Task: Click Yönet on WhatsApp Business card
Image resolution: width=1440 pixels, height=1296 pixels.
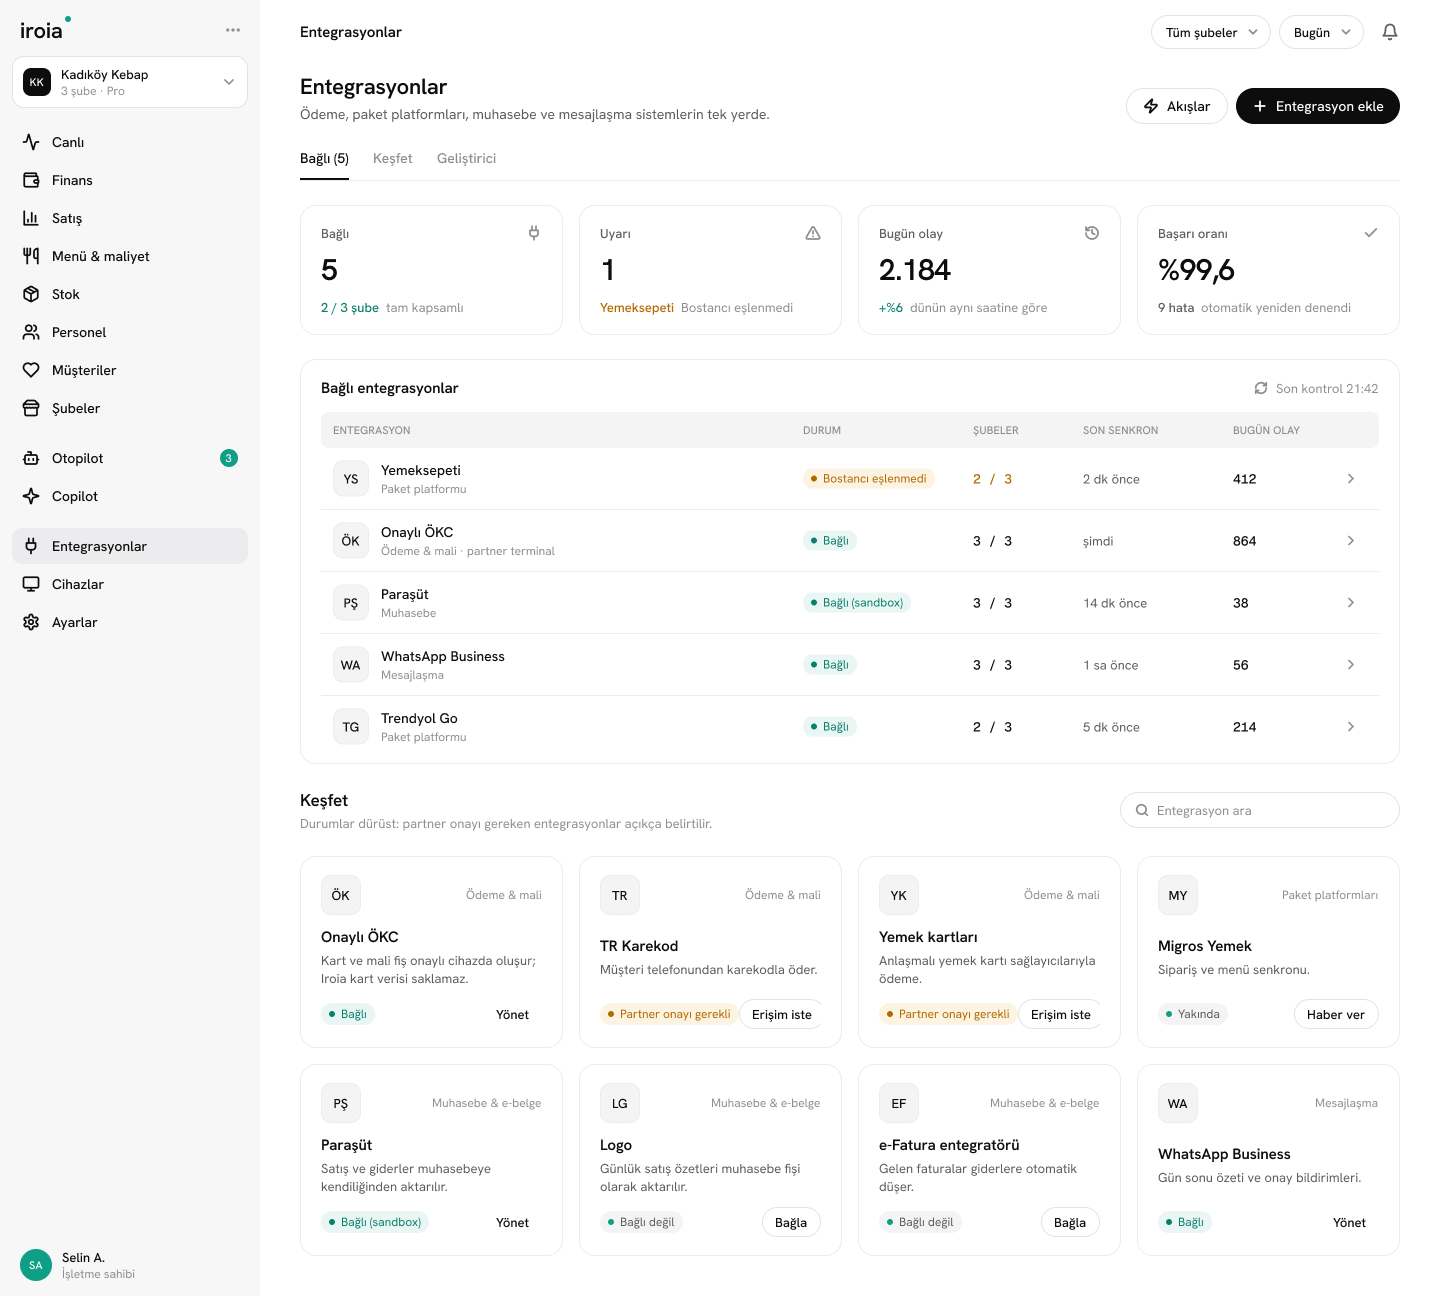Action: (x=1350, y=1222)
